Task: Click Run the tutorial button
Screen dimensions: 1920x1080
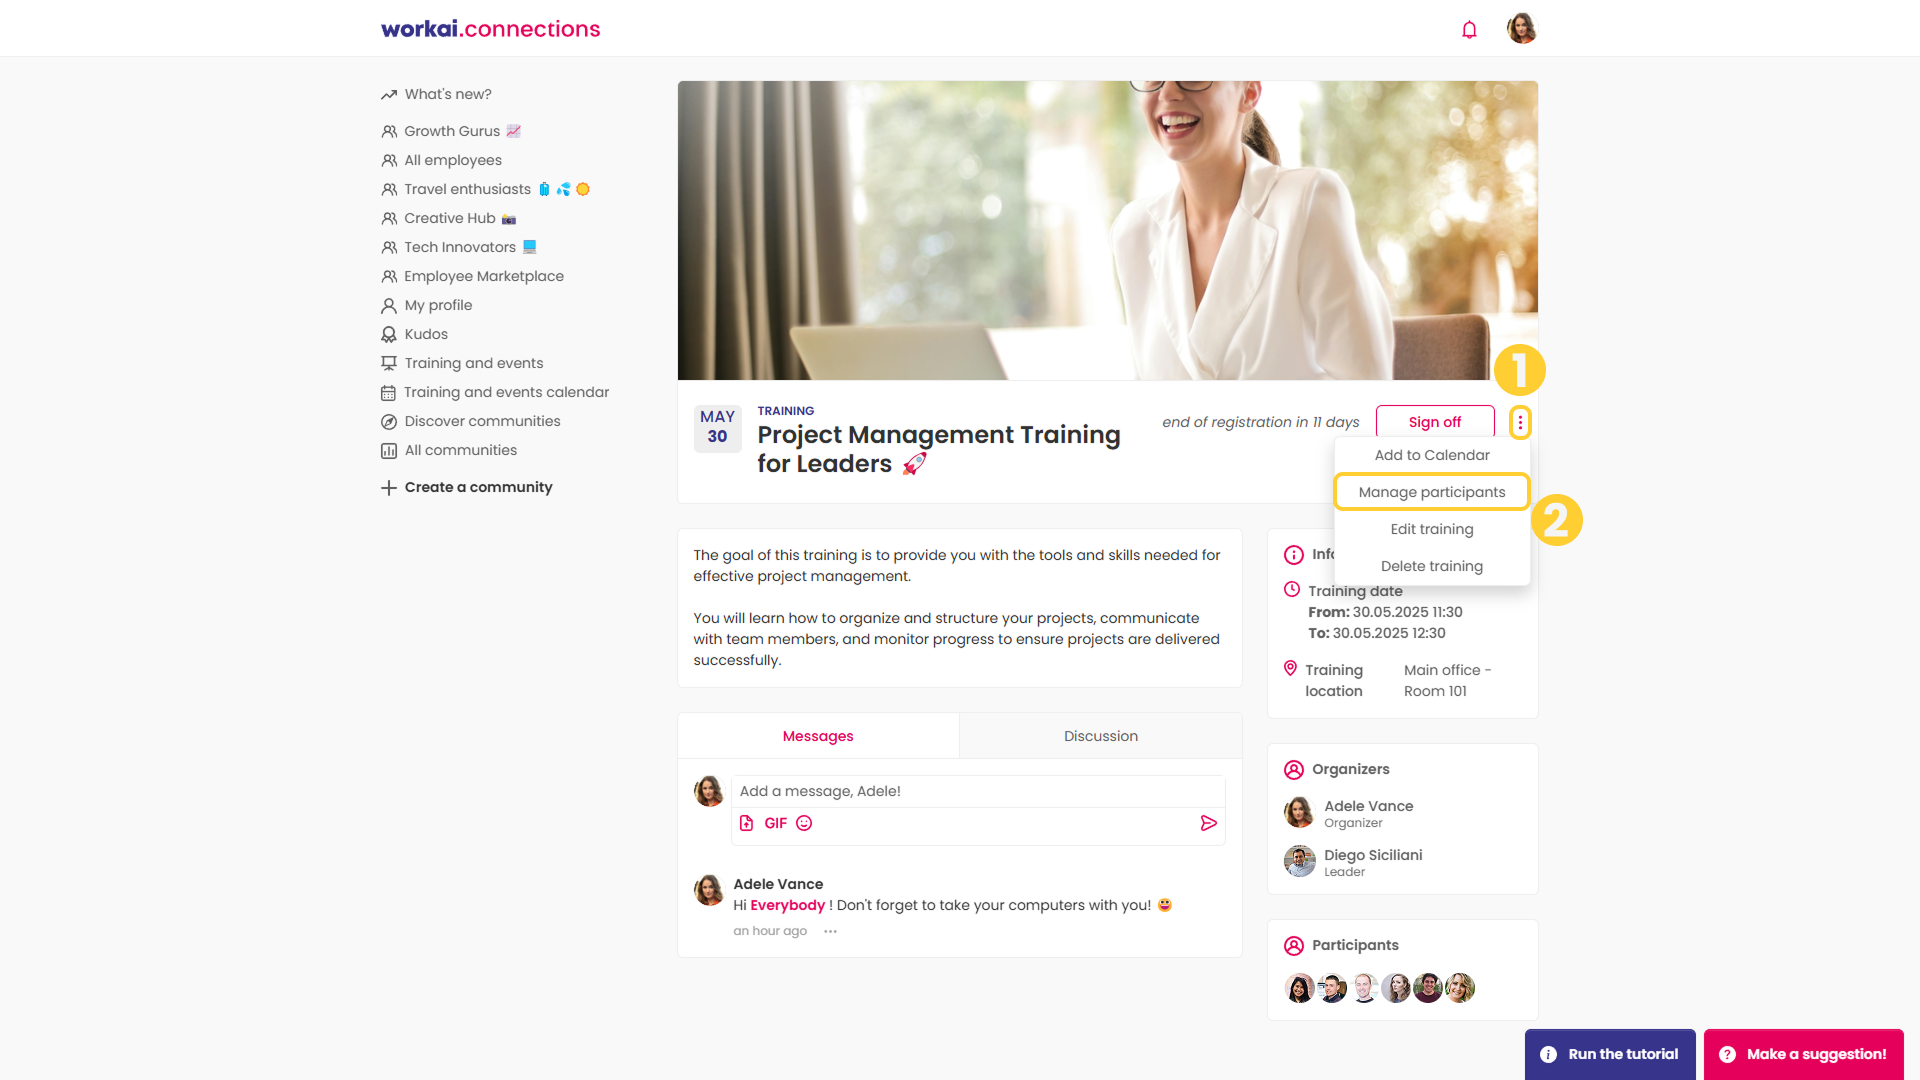Action: [x=1610, y=1054]
